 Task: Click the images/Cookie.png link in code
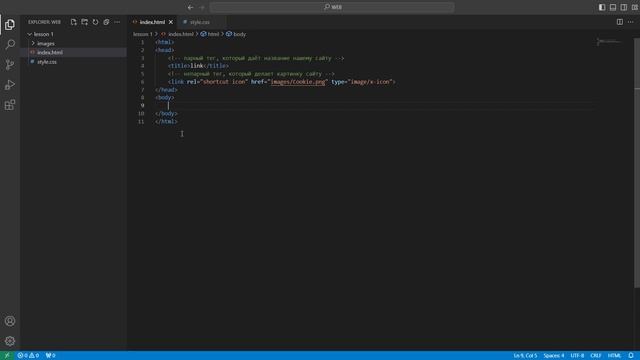[x=298, y=82]
